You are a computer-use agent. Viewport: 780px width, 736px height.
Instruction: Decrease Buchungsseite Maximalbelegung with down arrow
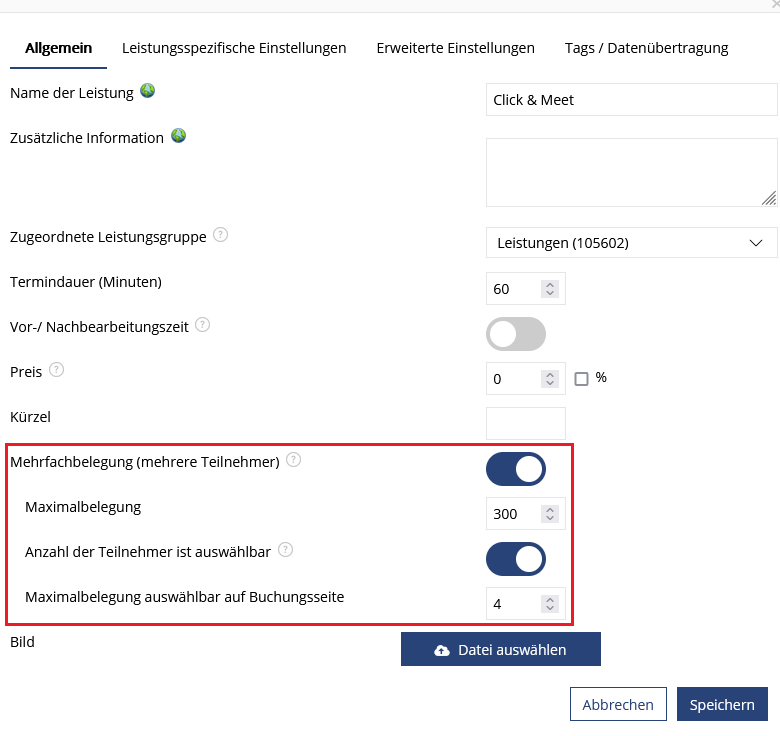550,608
